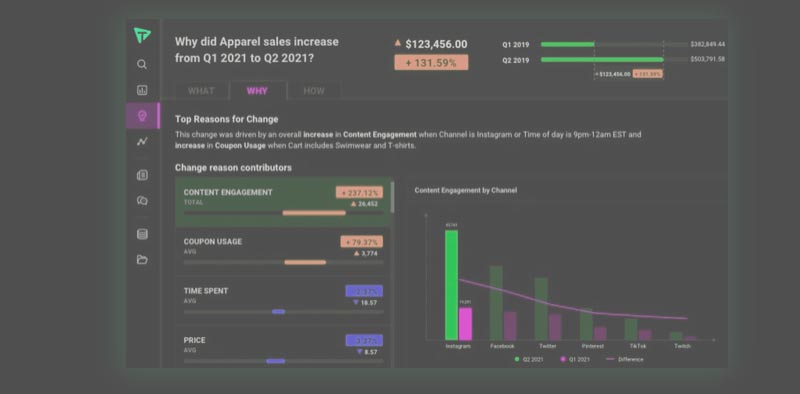Viewport: 800px width, 394px height.
Task: Toggle the Q2 2021 legend item
Action: pyautogui.click(x=529, y=359)
